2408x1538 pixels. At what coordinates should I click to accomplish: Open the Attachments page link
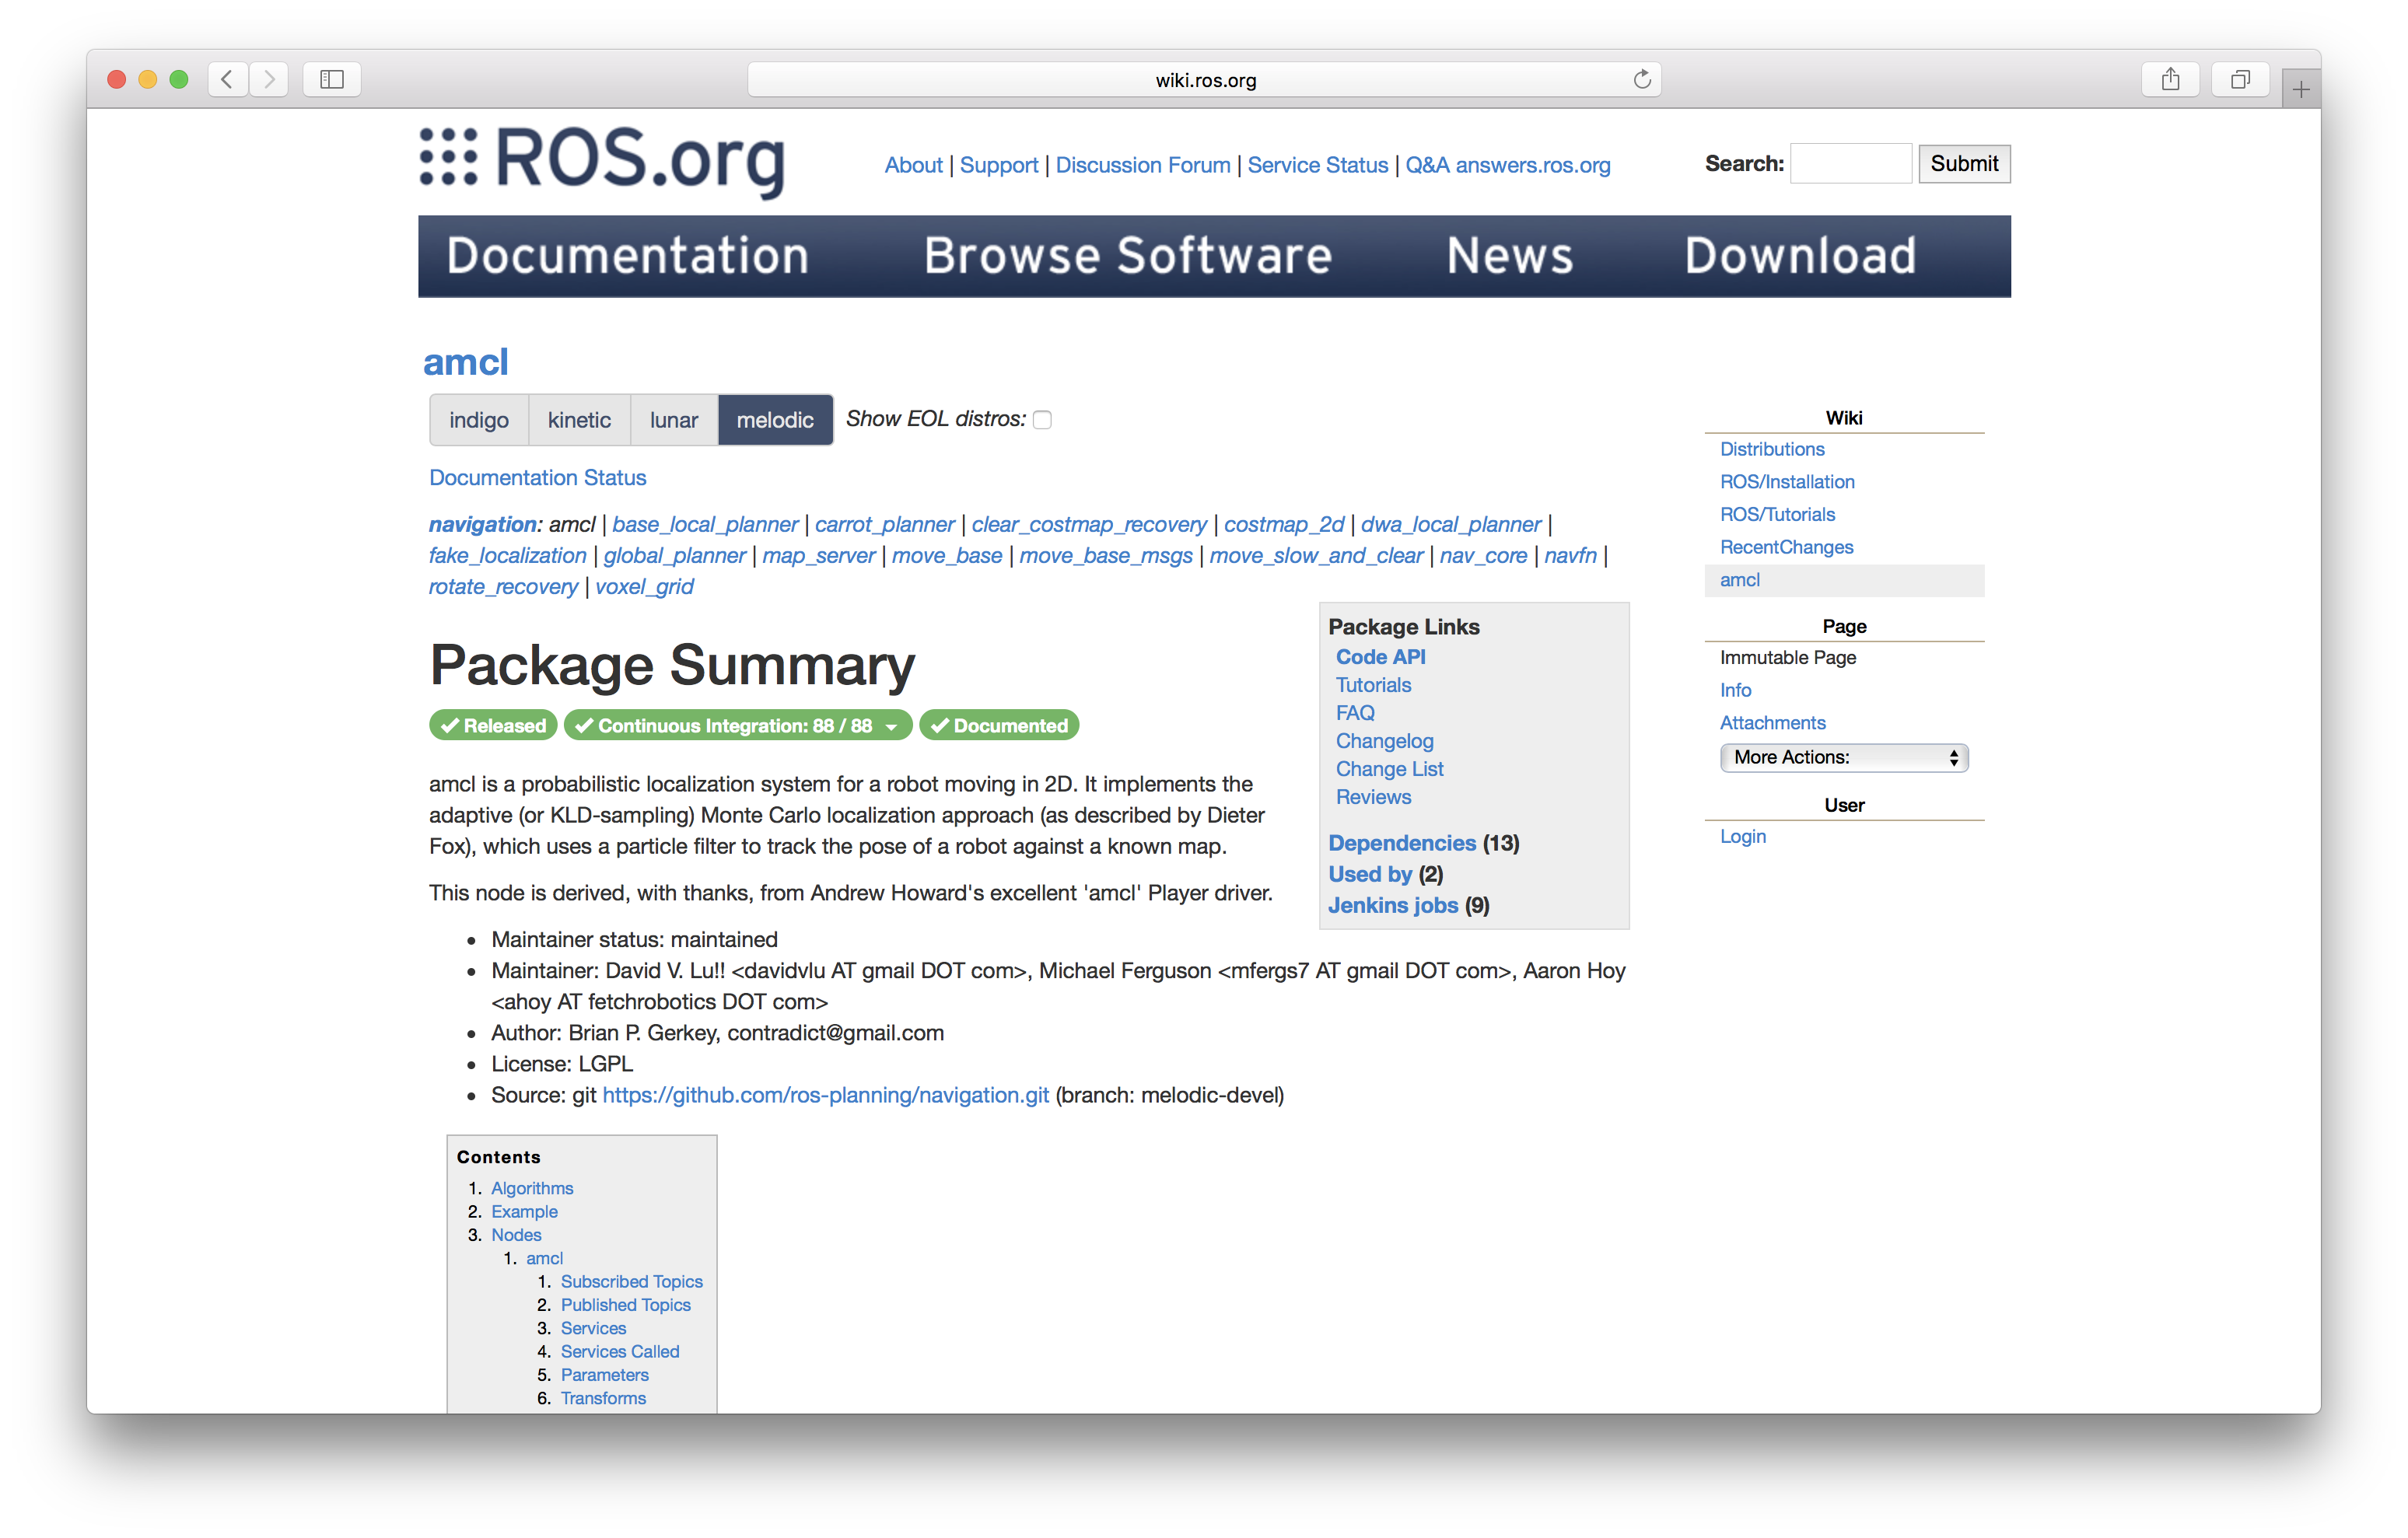[1772, 723]
